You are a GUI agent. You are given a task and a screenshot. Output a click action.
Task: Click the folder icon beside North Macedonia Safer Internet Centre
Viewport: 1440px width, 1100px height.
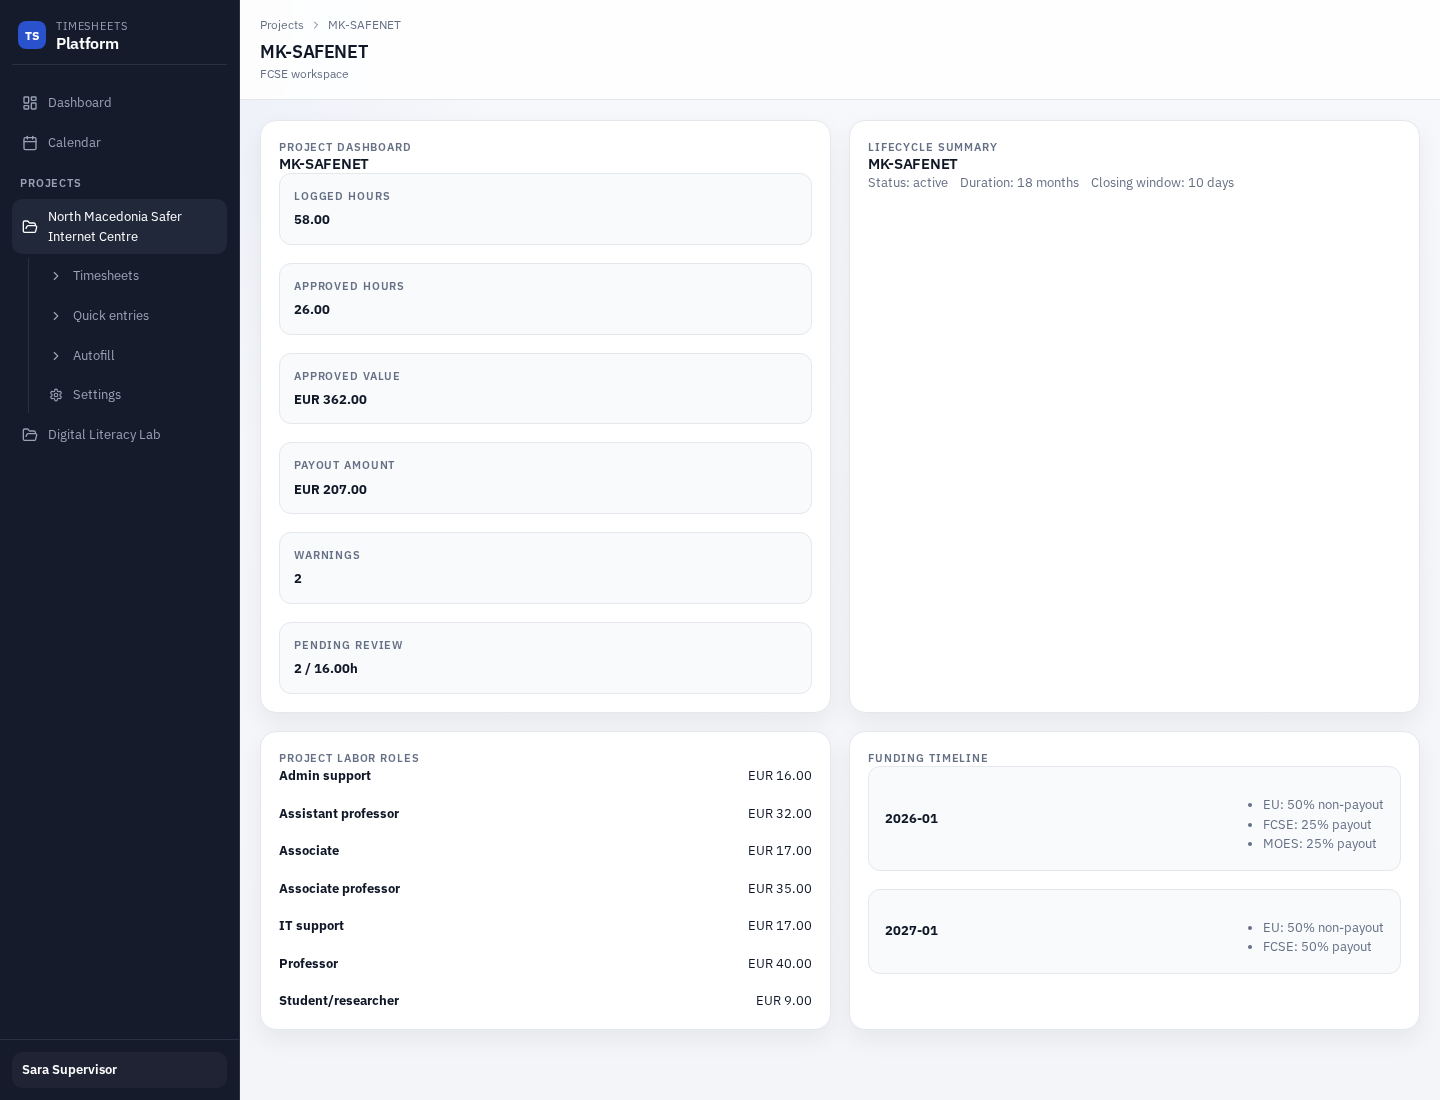point(31,227)
